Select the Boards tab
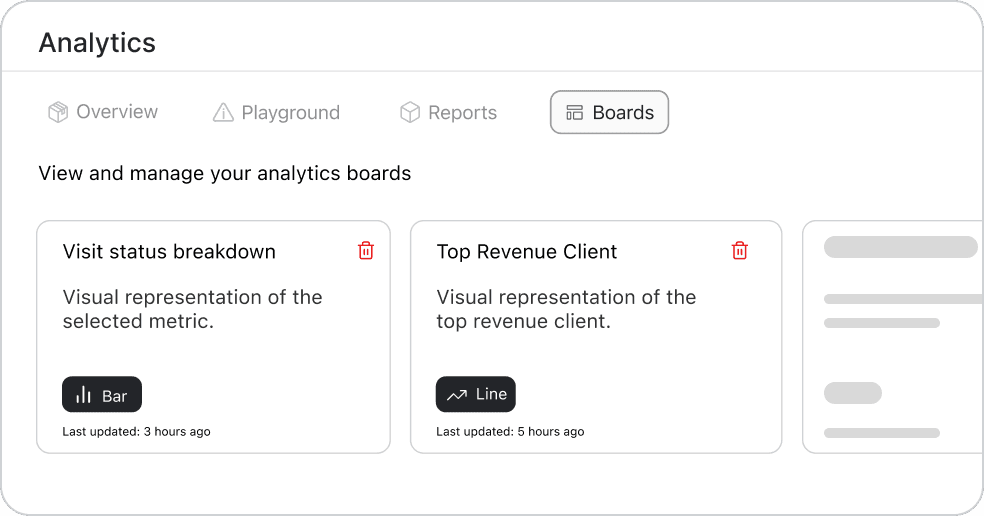 click(609, 113)
